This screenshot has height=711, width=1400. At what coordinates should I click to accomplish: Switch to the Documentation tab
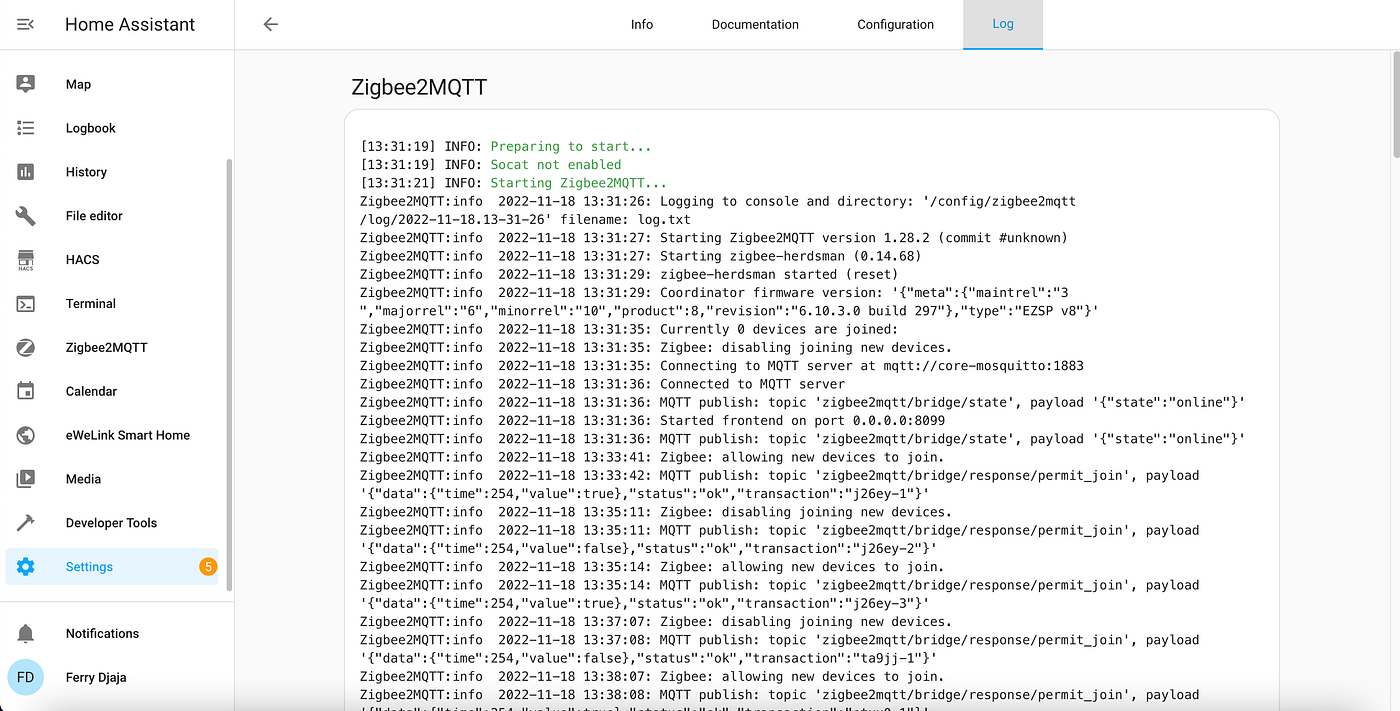pyautogui.click(x=755, y=24)
